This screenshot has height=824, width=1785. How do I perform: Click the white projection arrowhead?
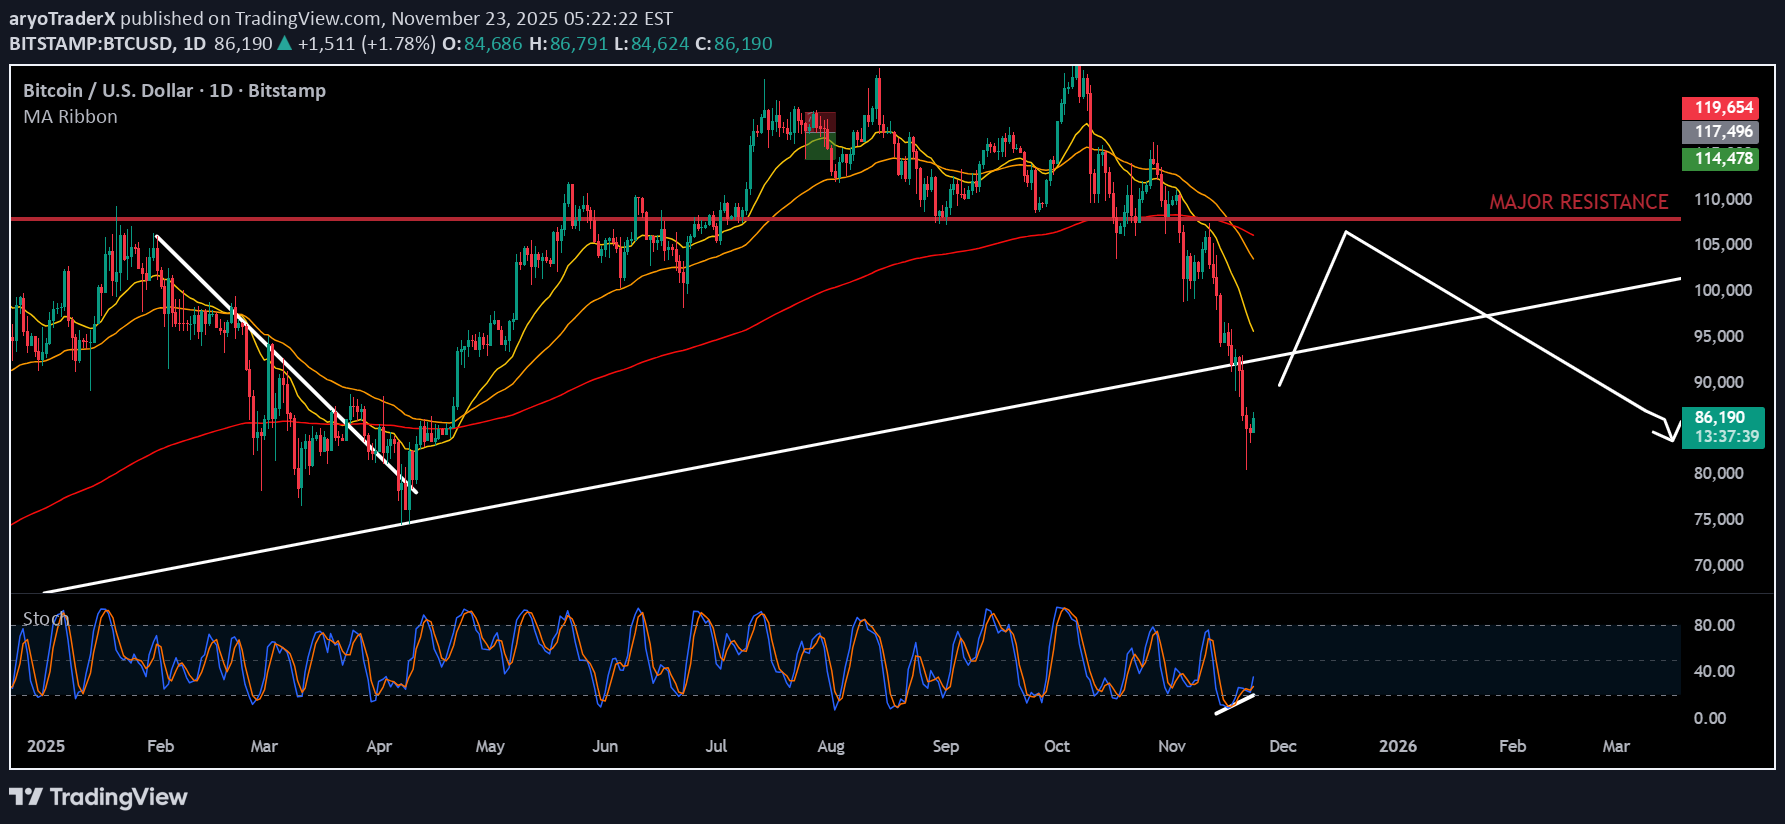coord(1668,433)
